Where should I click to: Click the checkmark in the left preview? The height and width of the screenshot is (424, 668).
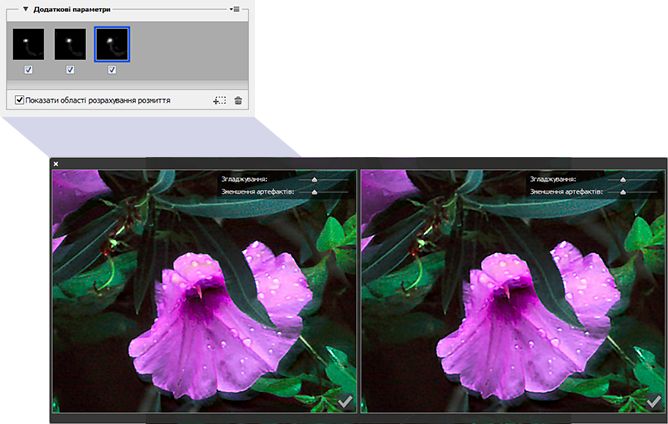tap(345, 401)
